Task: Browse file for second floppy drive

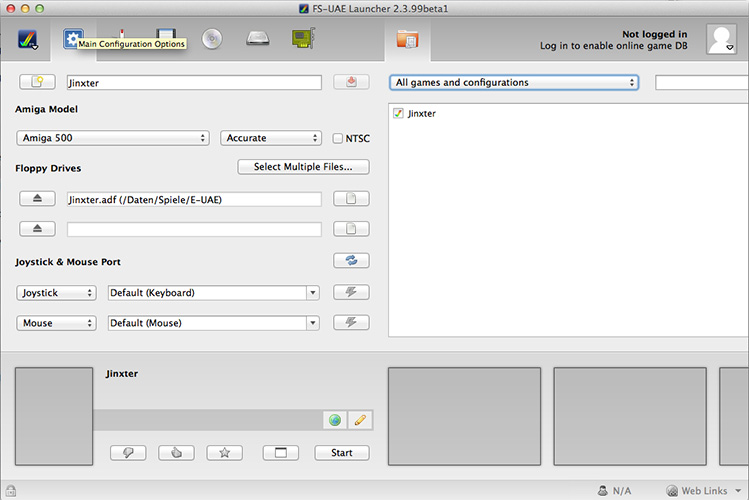Action: 351,229
